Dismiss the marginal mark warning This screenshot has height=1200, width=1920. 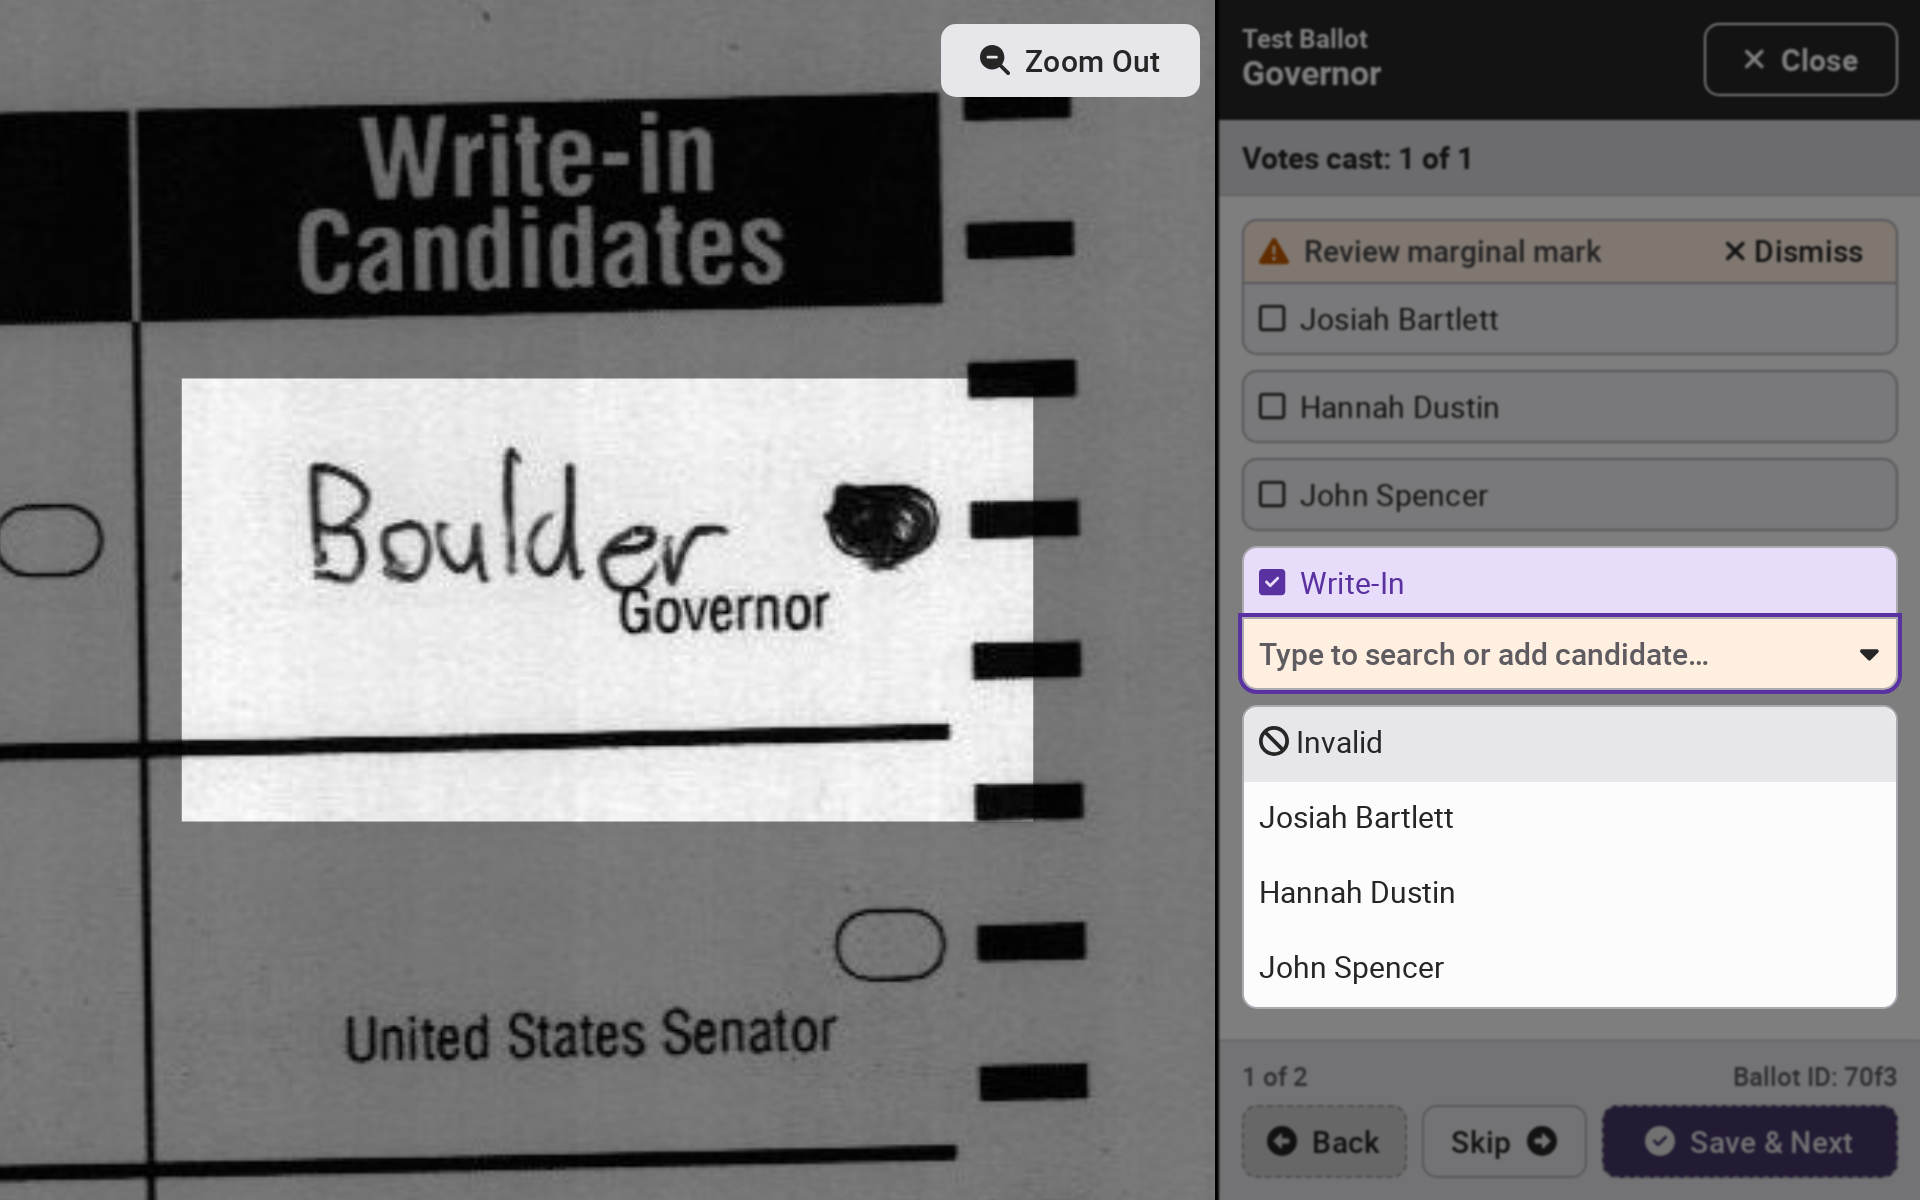[x=1793, y=252]
